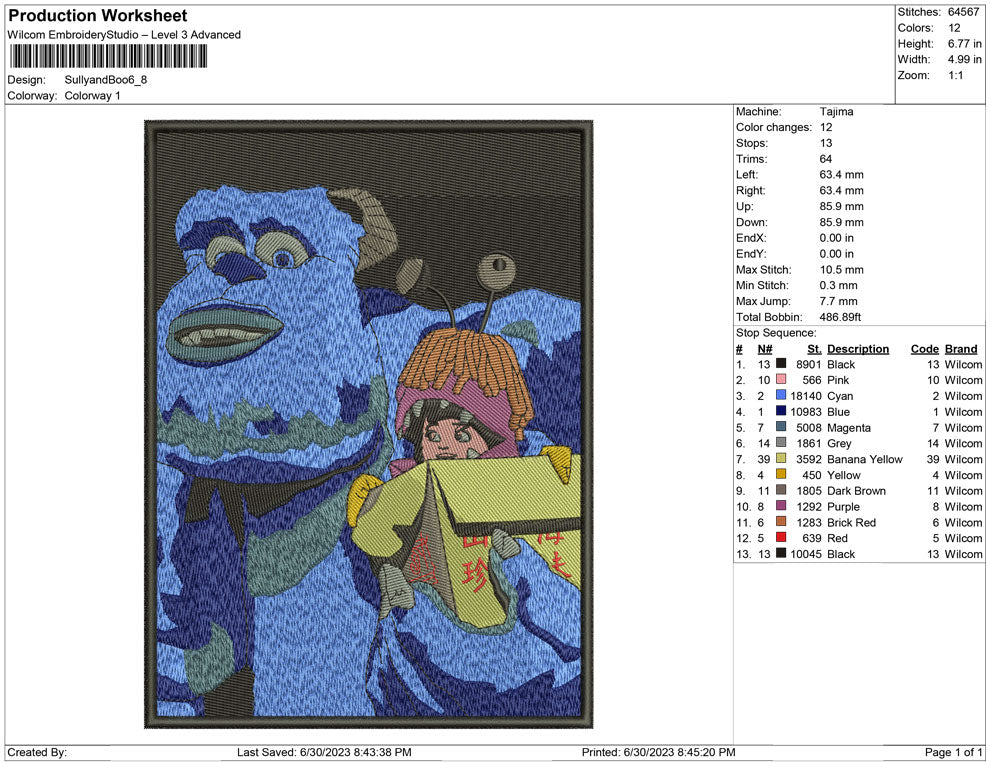Click the Total Bobbin value 486.89ft
Viewport: 990px width, 762px height.
pyautogui.click(x=840, y=317)
